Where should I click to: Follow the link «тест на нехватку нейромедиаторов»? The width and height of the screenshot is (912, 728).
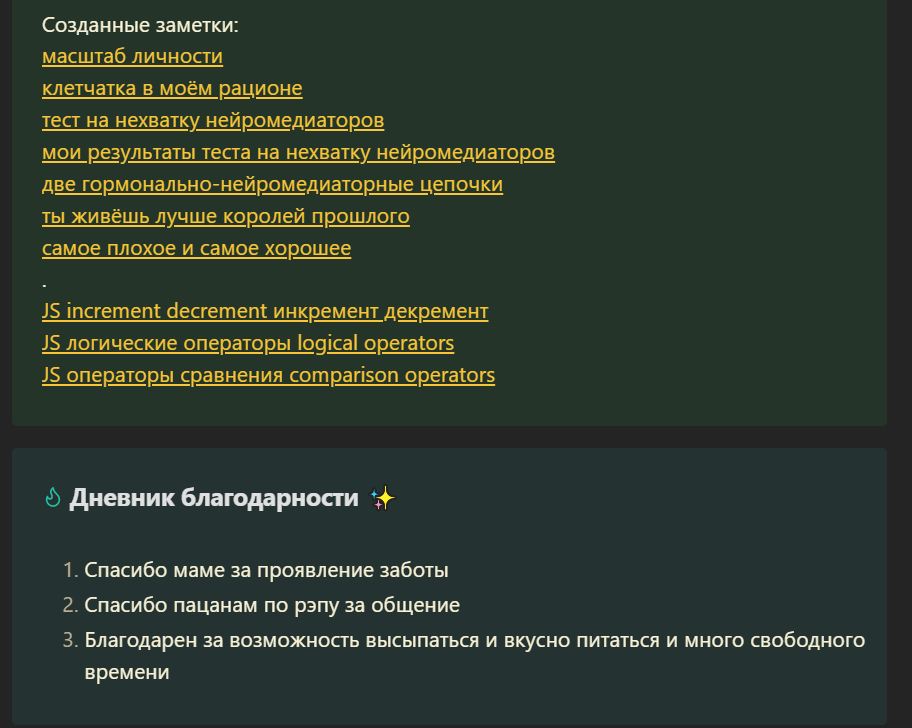(x=213, y=120)
